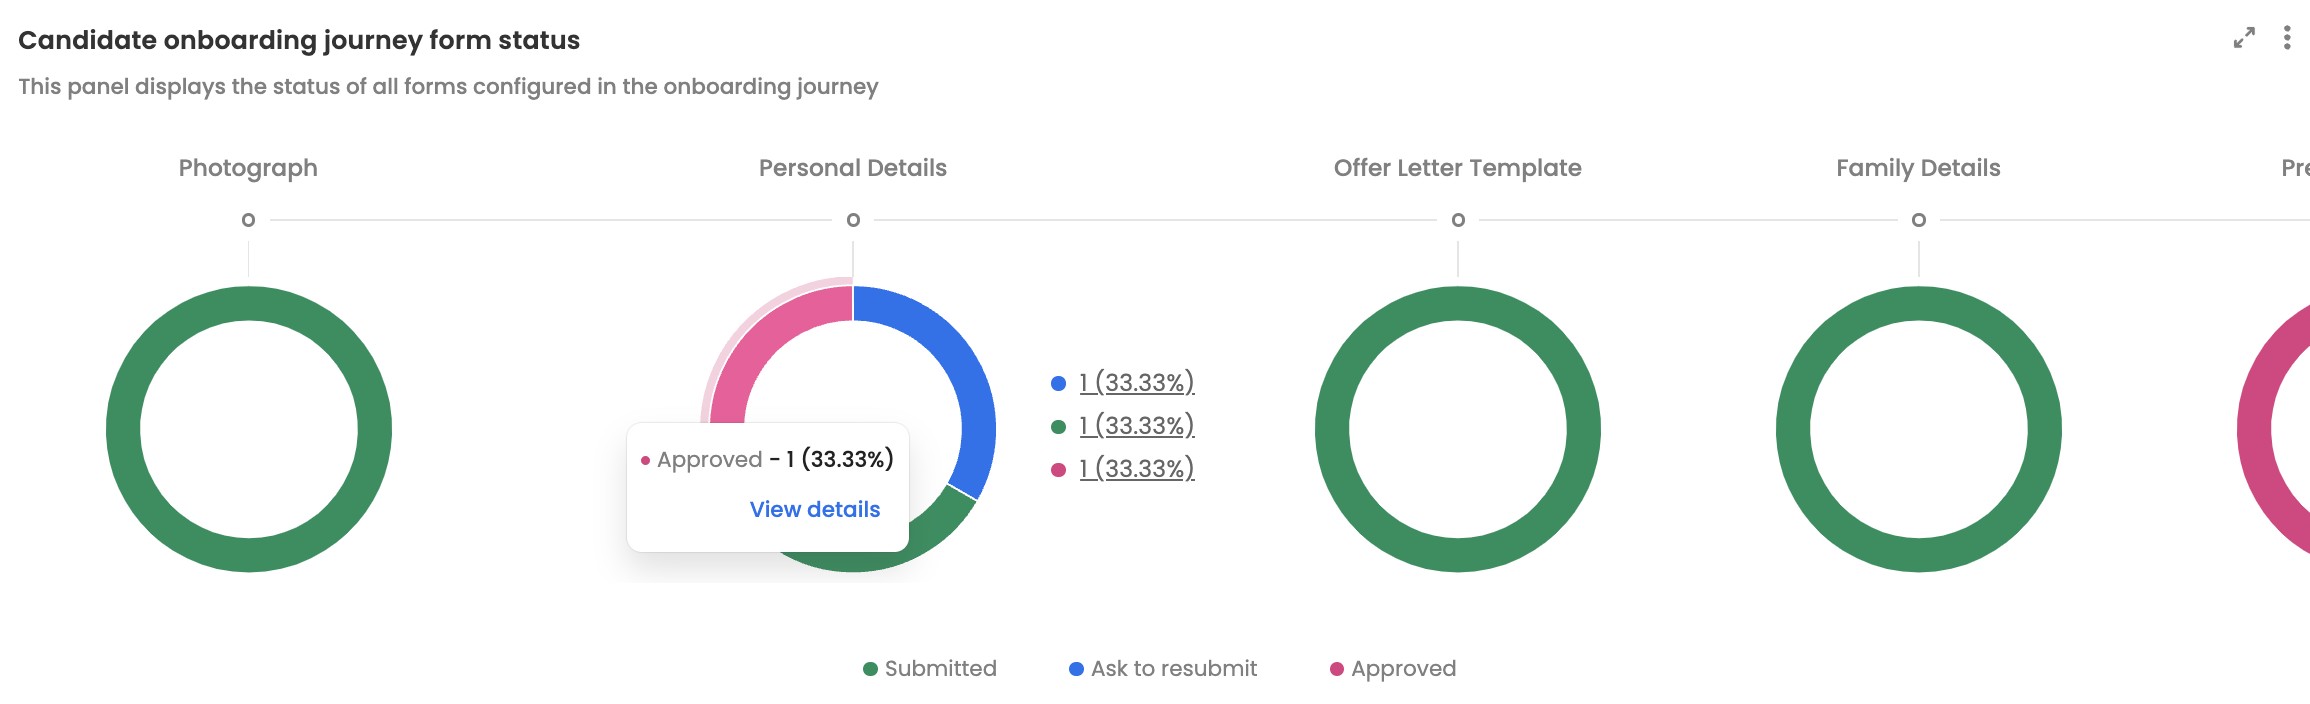This screenshot has width=2310, height=704.
Task: Toggle the Approved legend item at bottom
Action: click(1393, 668)
